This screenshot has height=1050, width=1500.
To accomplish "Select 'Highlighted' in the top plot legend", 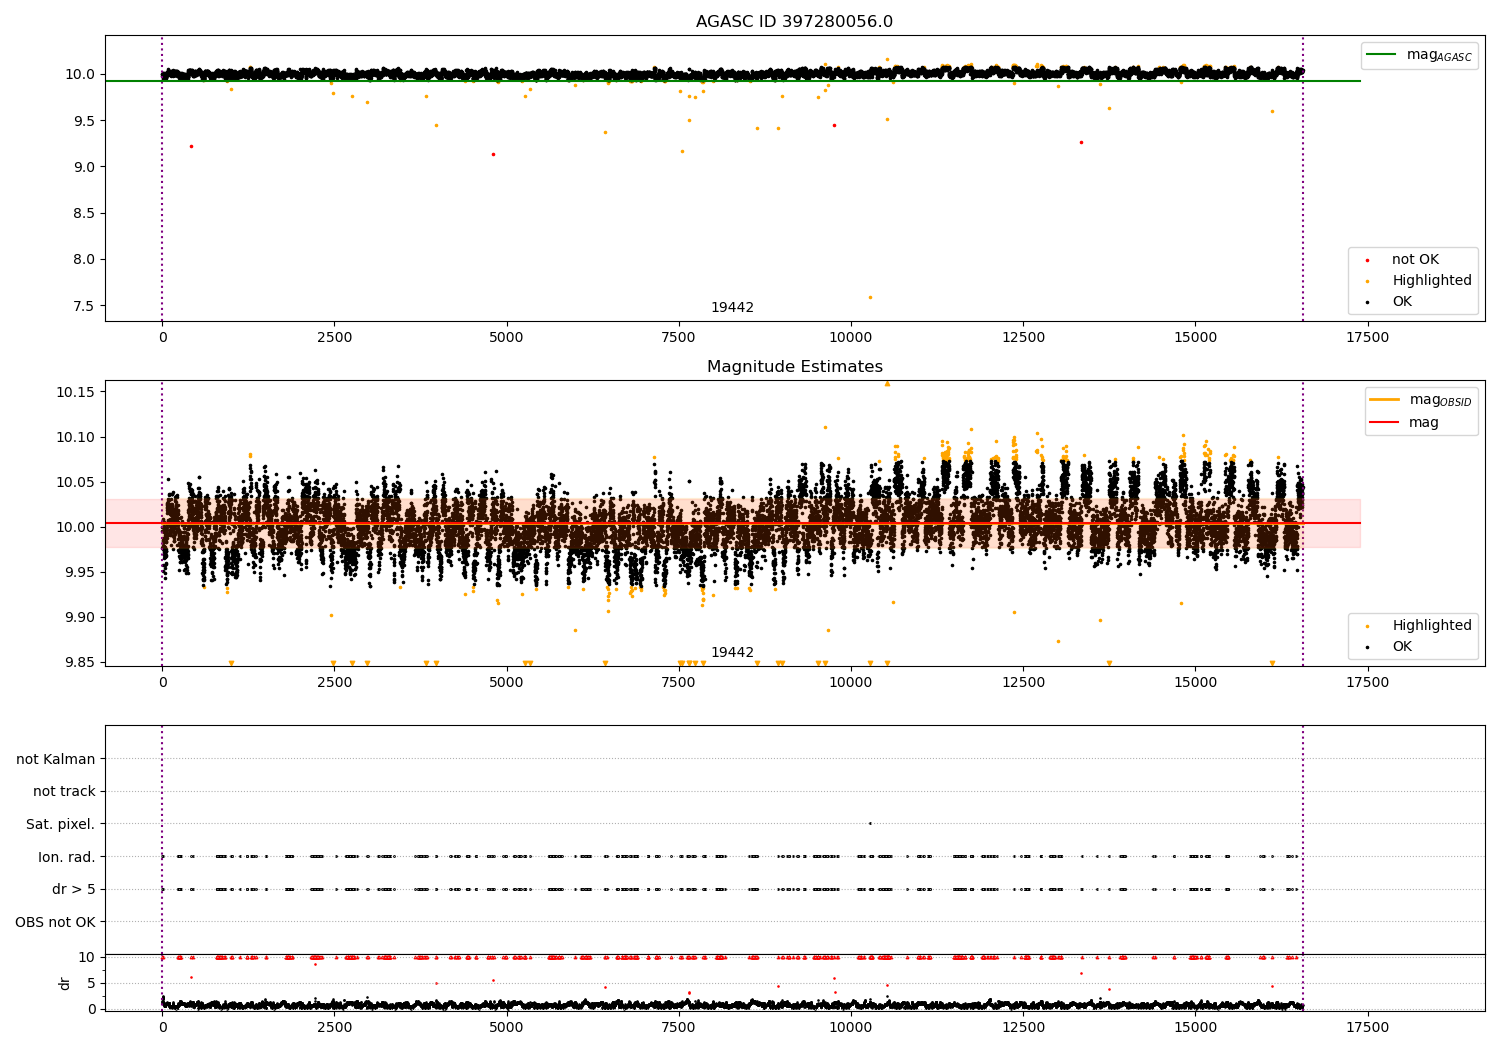I will pos(1432,281).
